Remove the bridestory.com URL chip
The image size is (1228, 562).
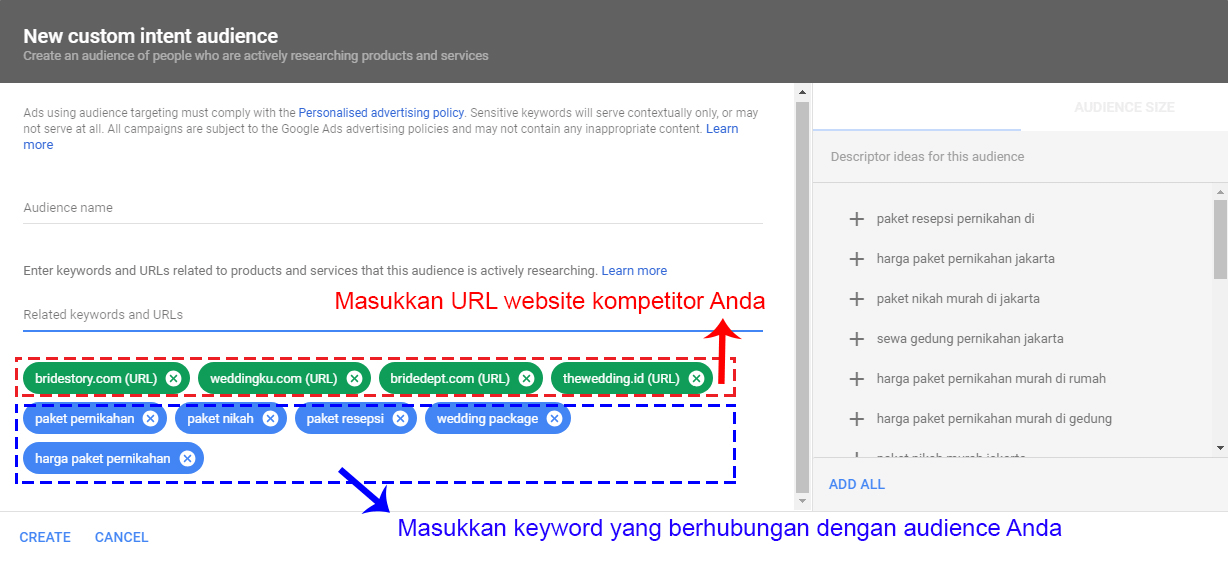pyautogui.click(x=174, y=378)
